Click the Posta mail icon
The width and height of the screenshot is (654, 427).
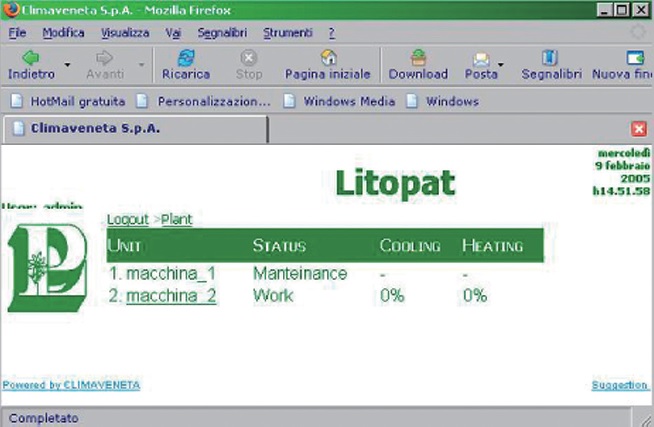point(480,58)
